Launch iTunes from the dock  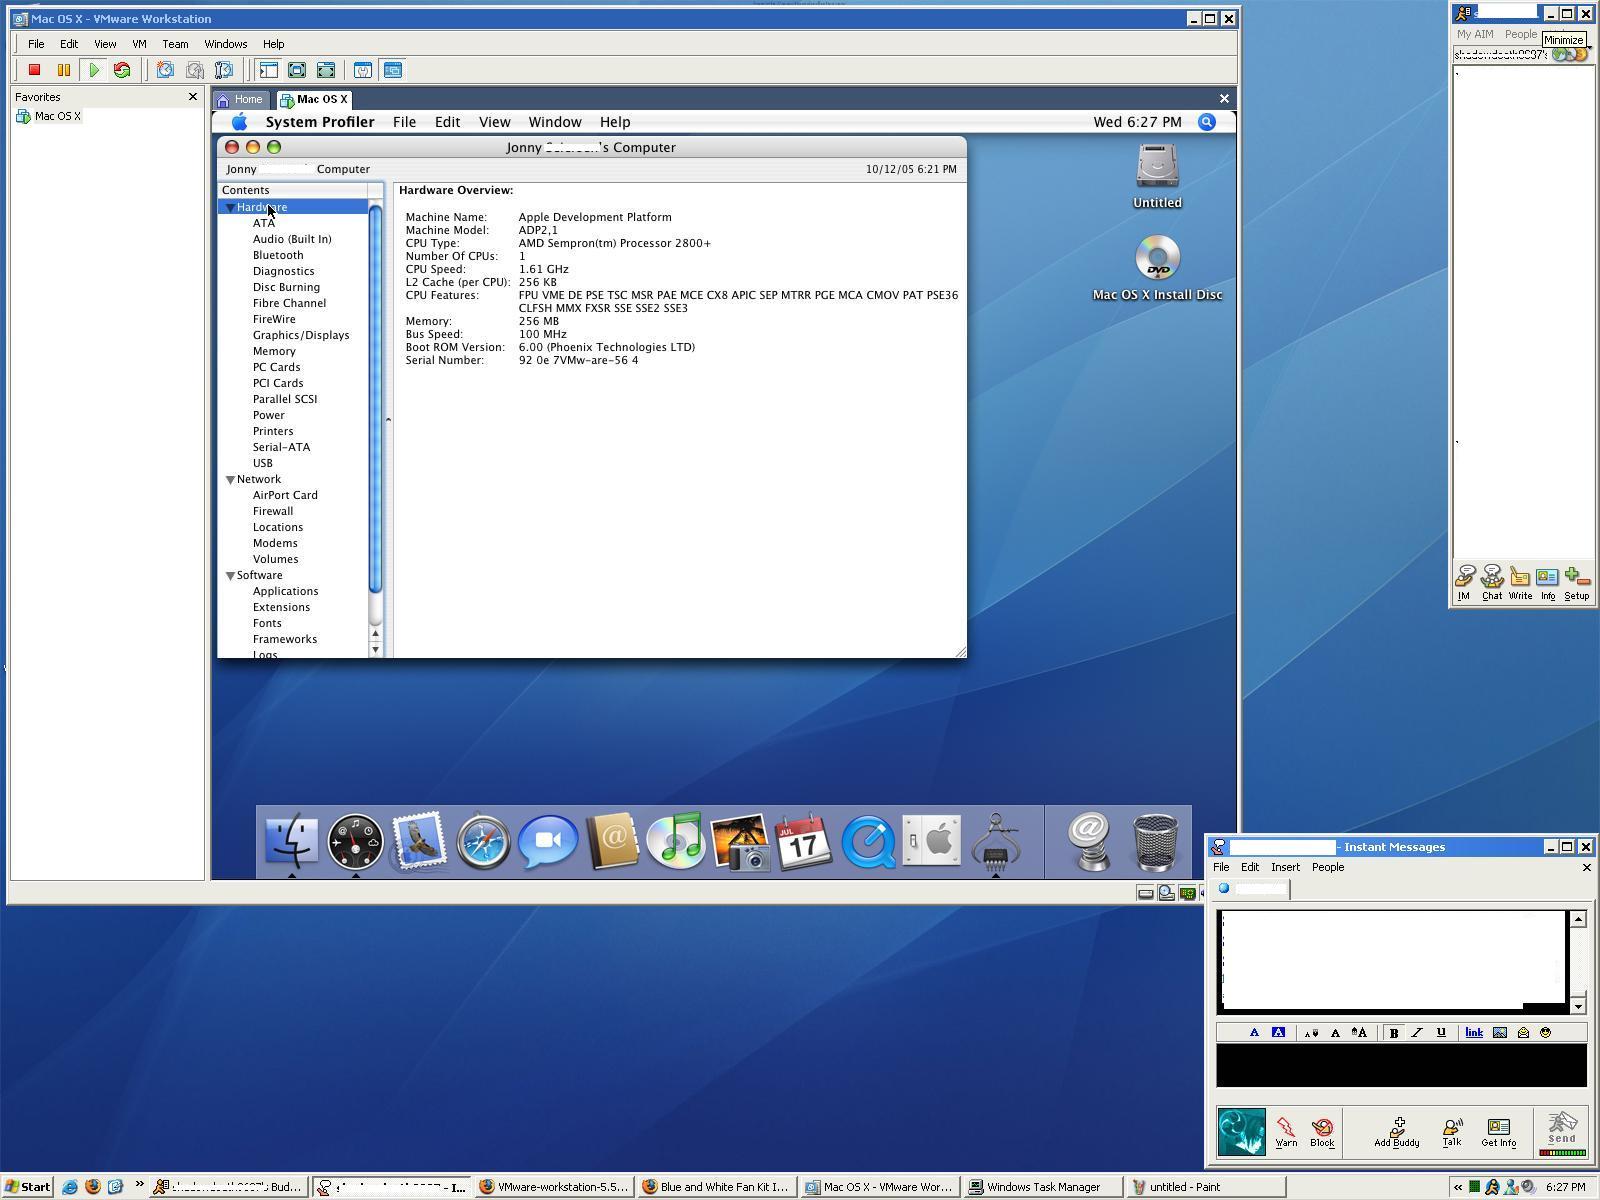pyautogui.click(x=676, y=841)
